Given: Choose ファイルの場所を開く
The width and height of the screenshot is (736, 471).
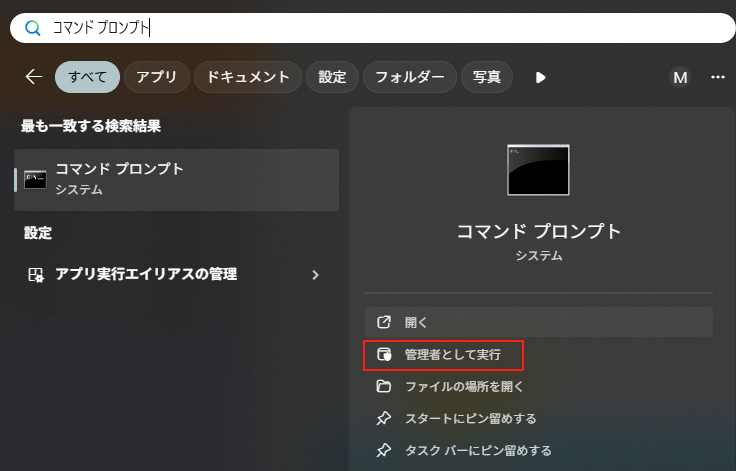Looking at the screenshot, I should click(539, 386).
